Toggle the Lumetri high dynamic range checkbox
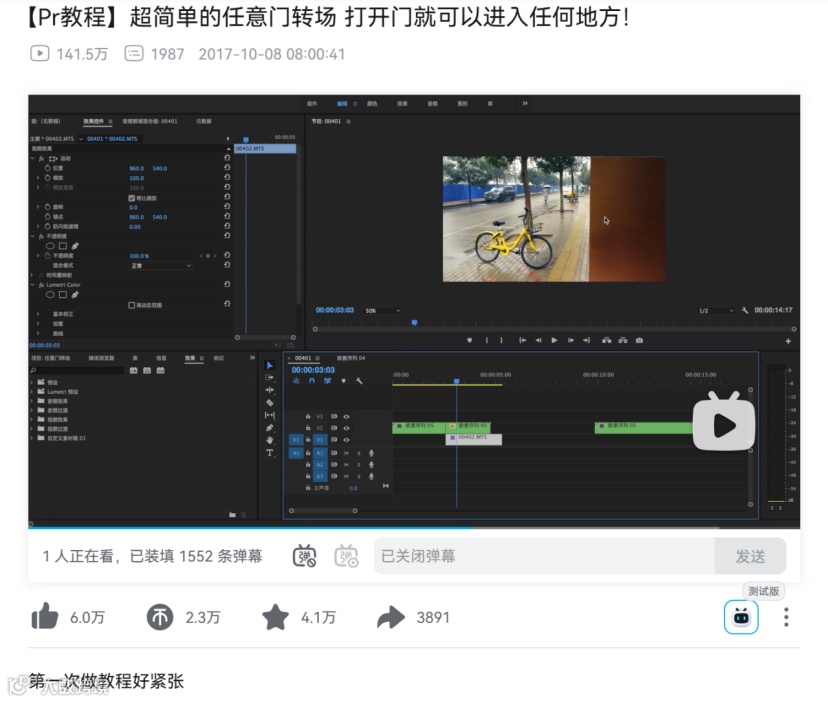Screen dimensions: 828x702 click(x=131, y=305)
